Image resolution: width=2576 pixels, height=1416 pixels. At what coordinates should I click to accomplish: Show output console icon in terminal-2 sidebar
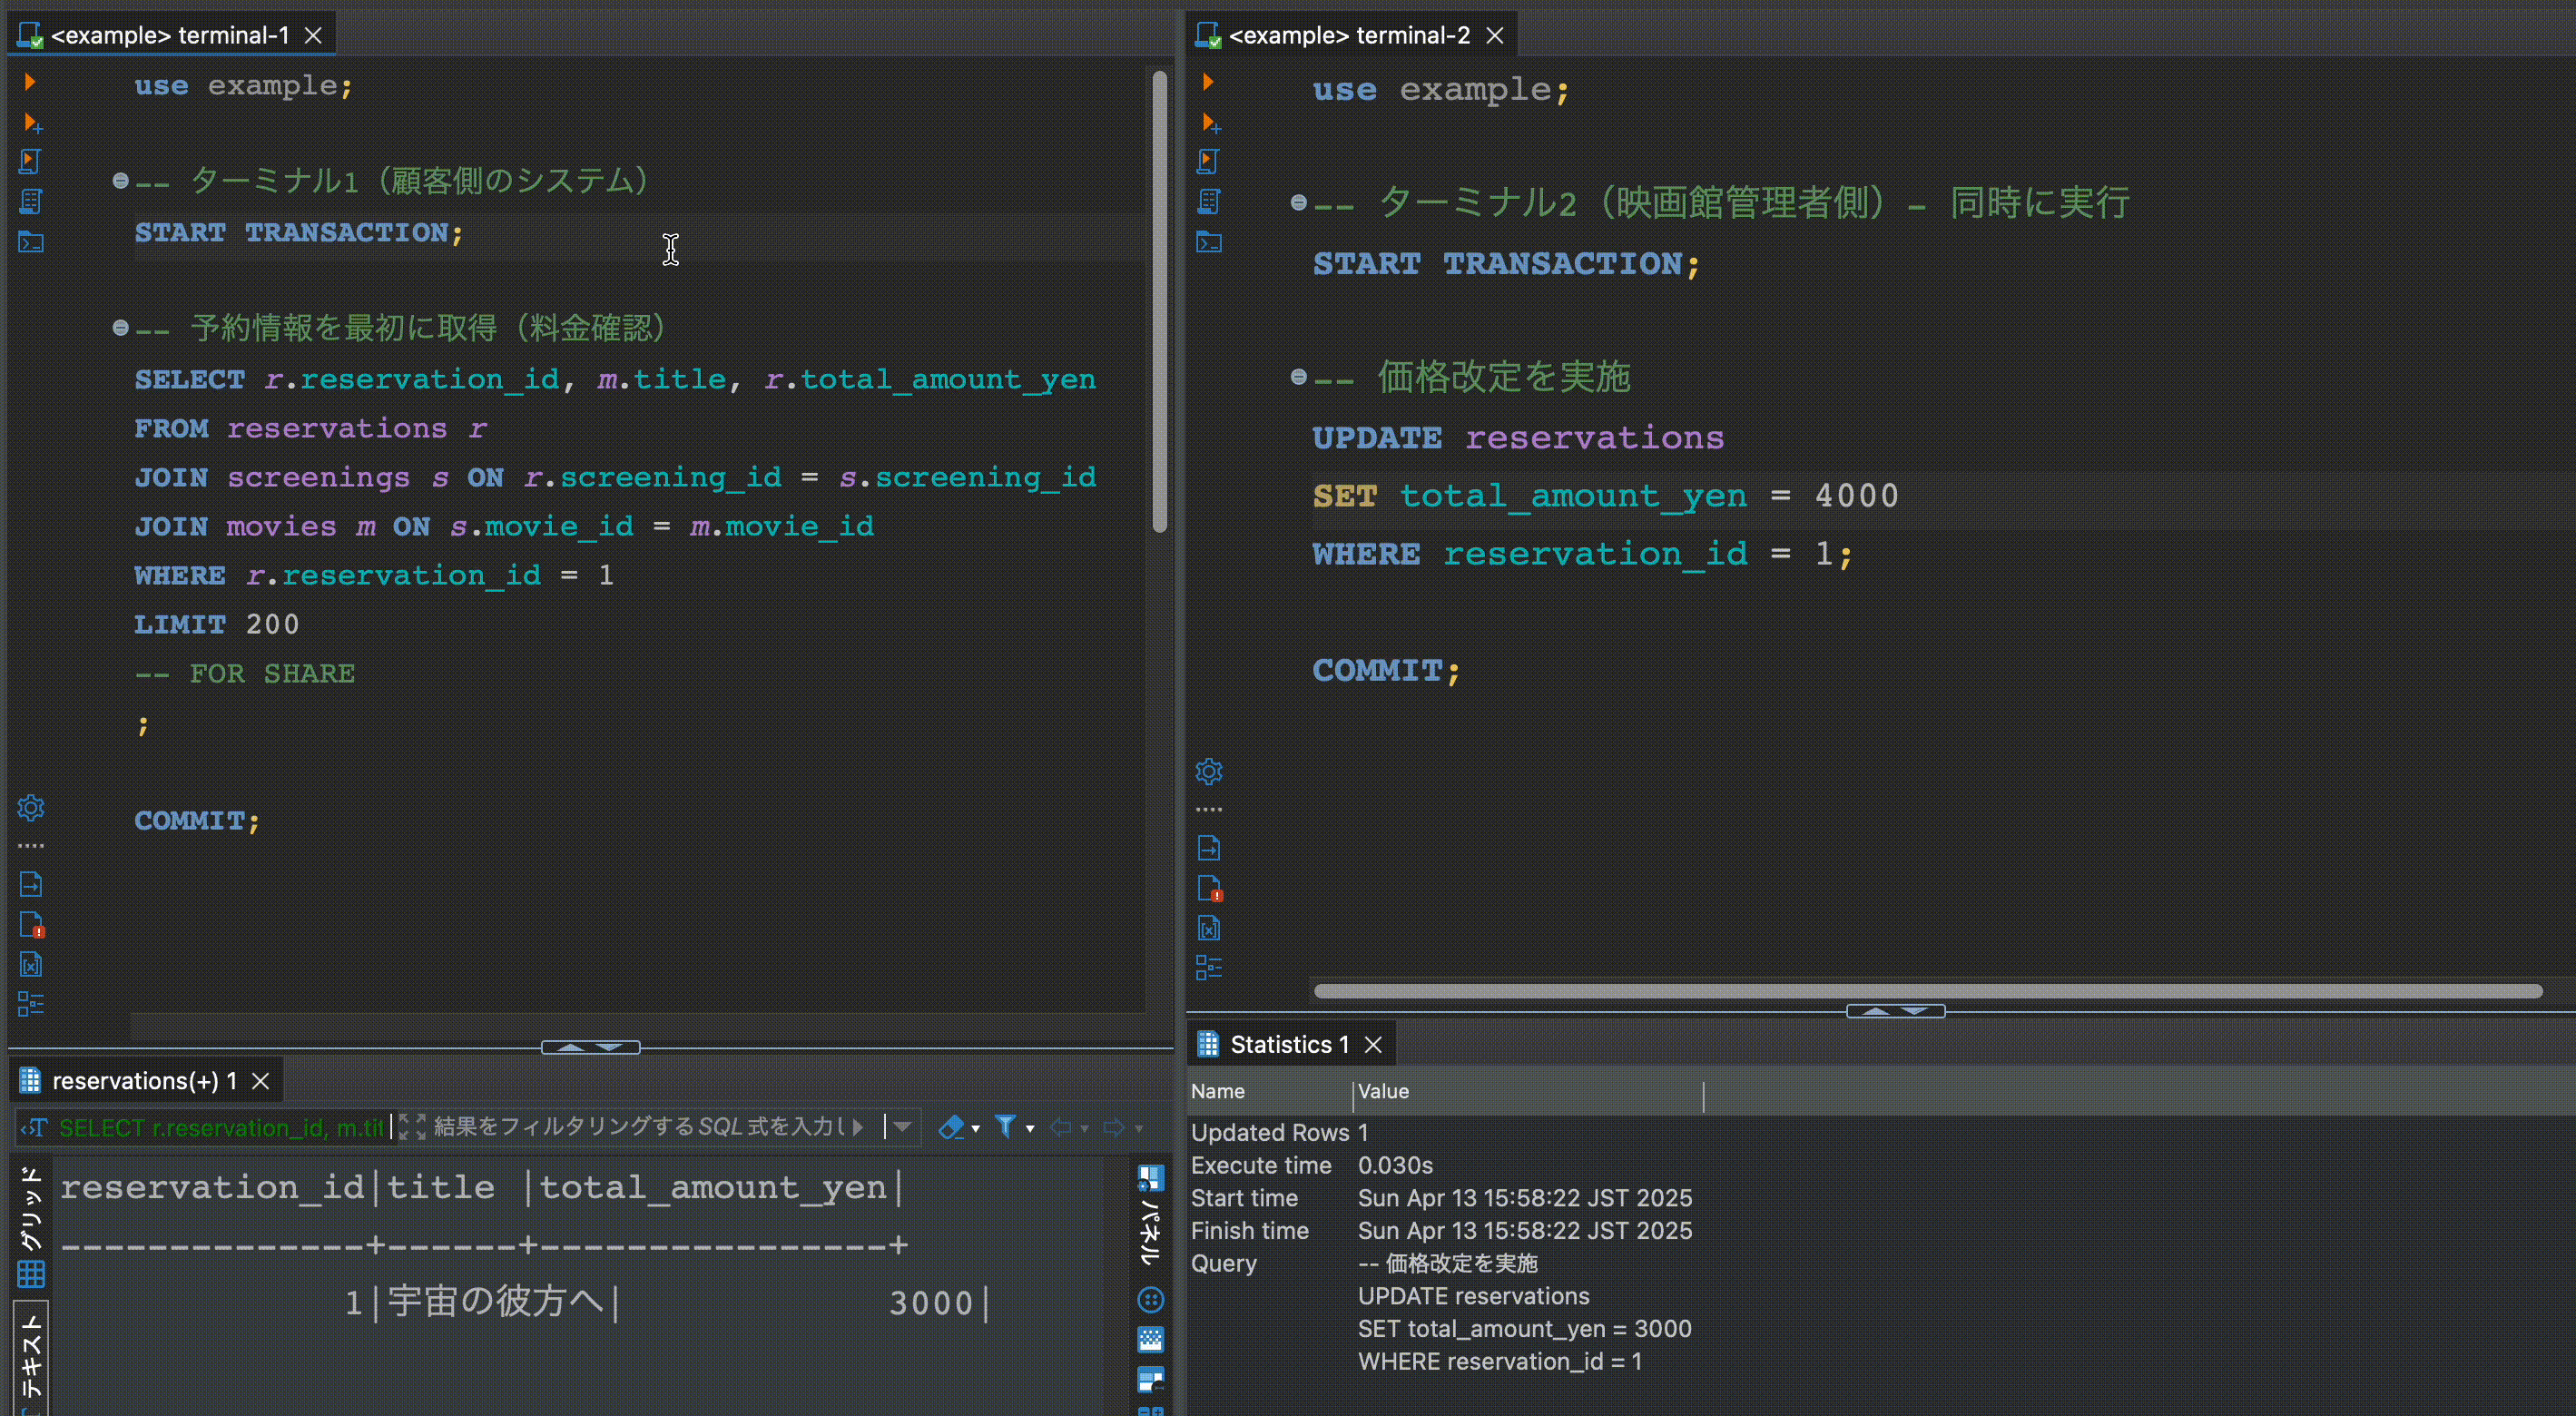(x=1209, y=849)
